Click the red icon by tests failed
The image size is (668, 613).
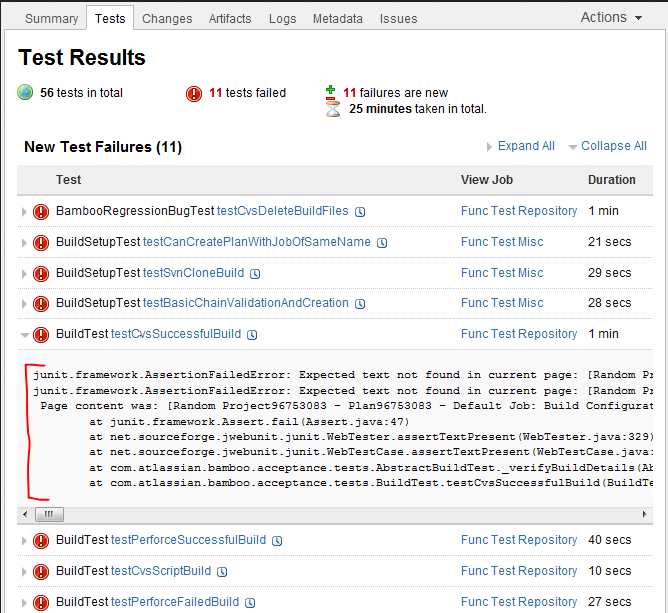point(194,94)
